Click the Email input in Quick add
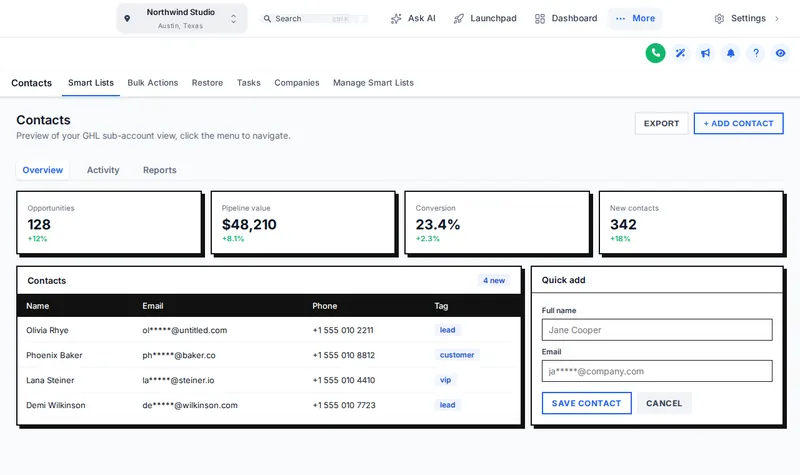Image resolution: width=800 pixels, height=475 pixels. [x=657, y=371]
